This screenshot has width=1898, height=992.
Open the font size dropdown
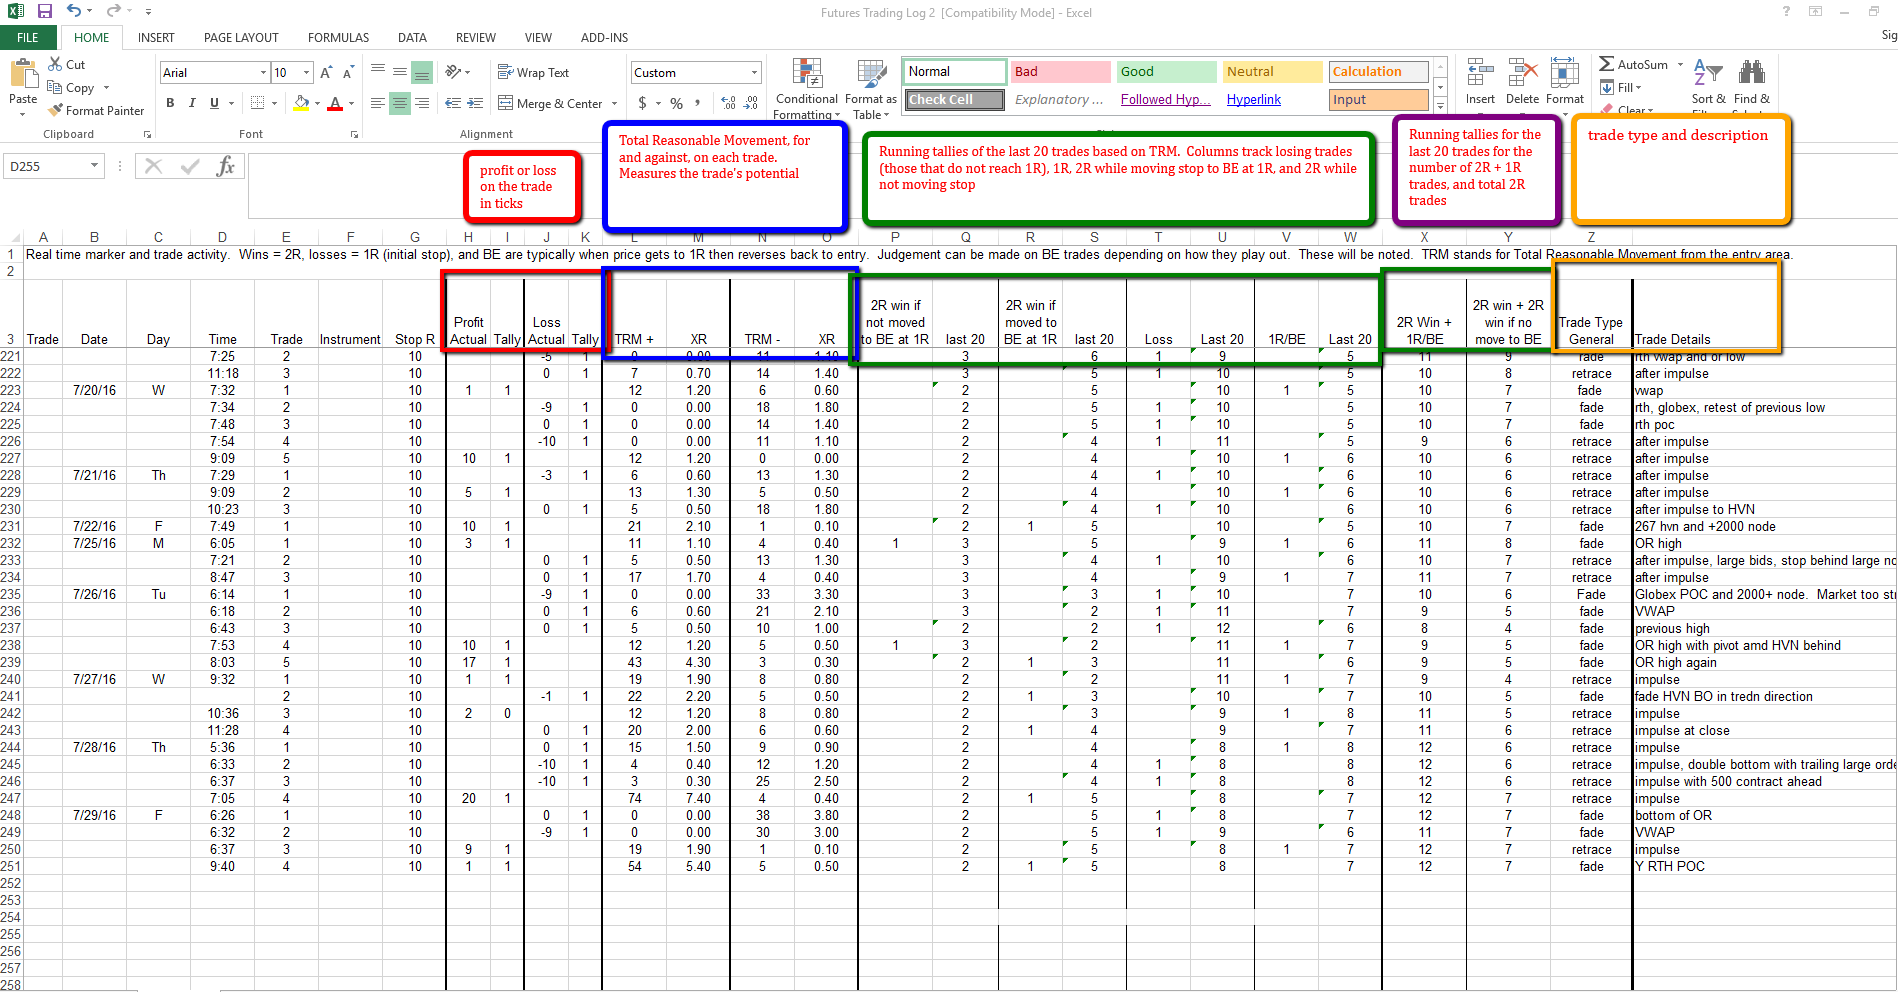(304, 72)
